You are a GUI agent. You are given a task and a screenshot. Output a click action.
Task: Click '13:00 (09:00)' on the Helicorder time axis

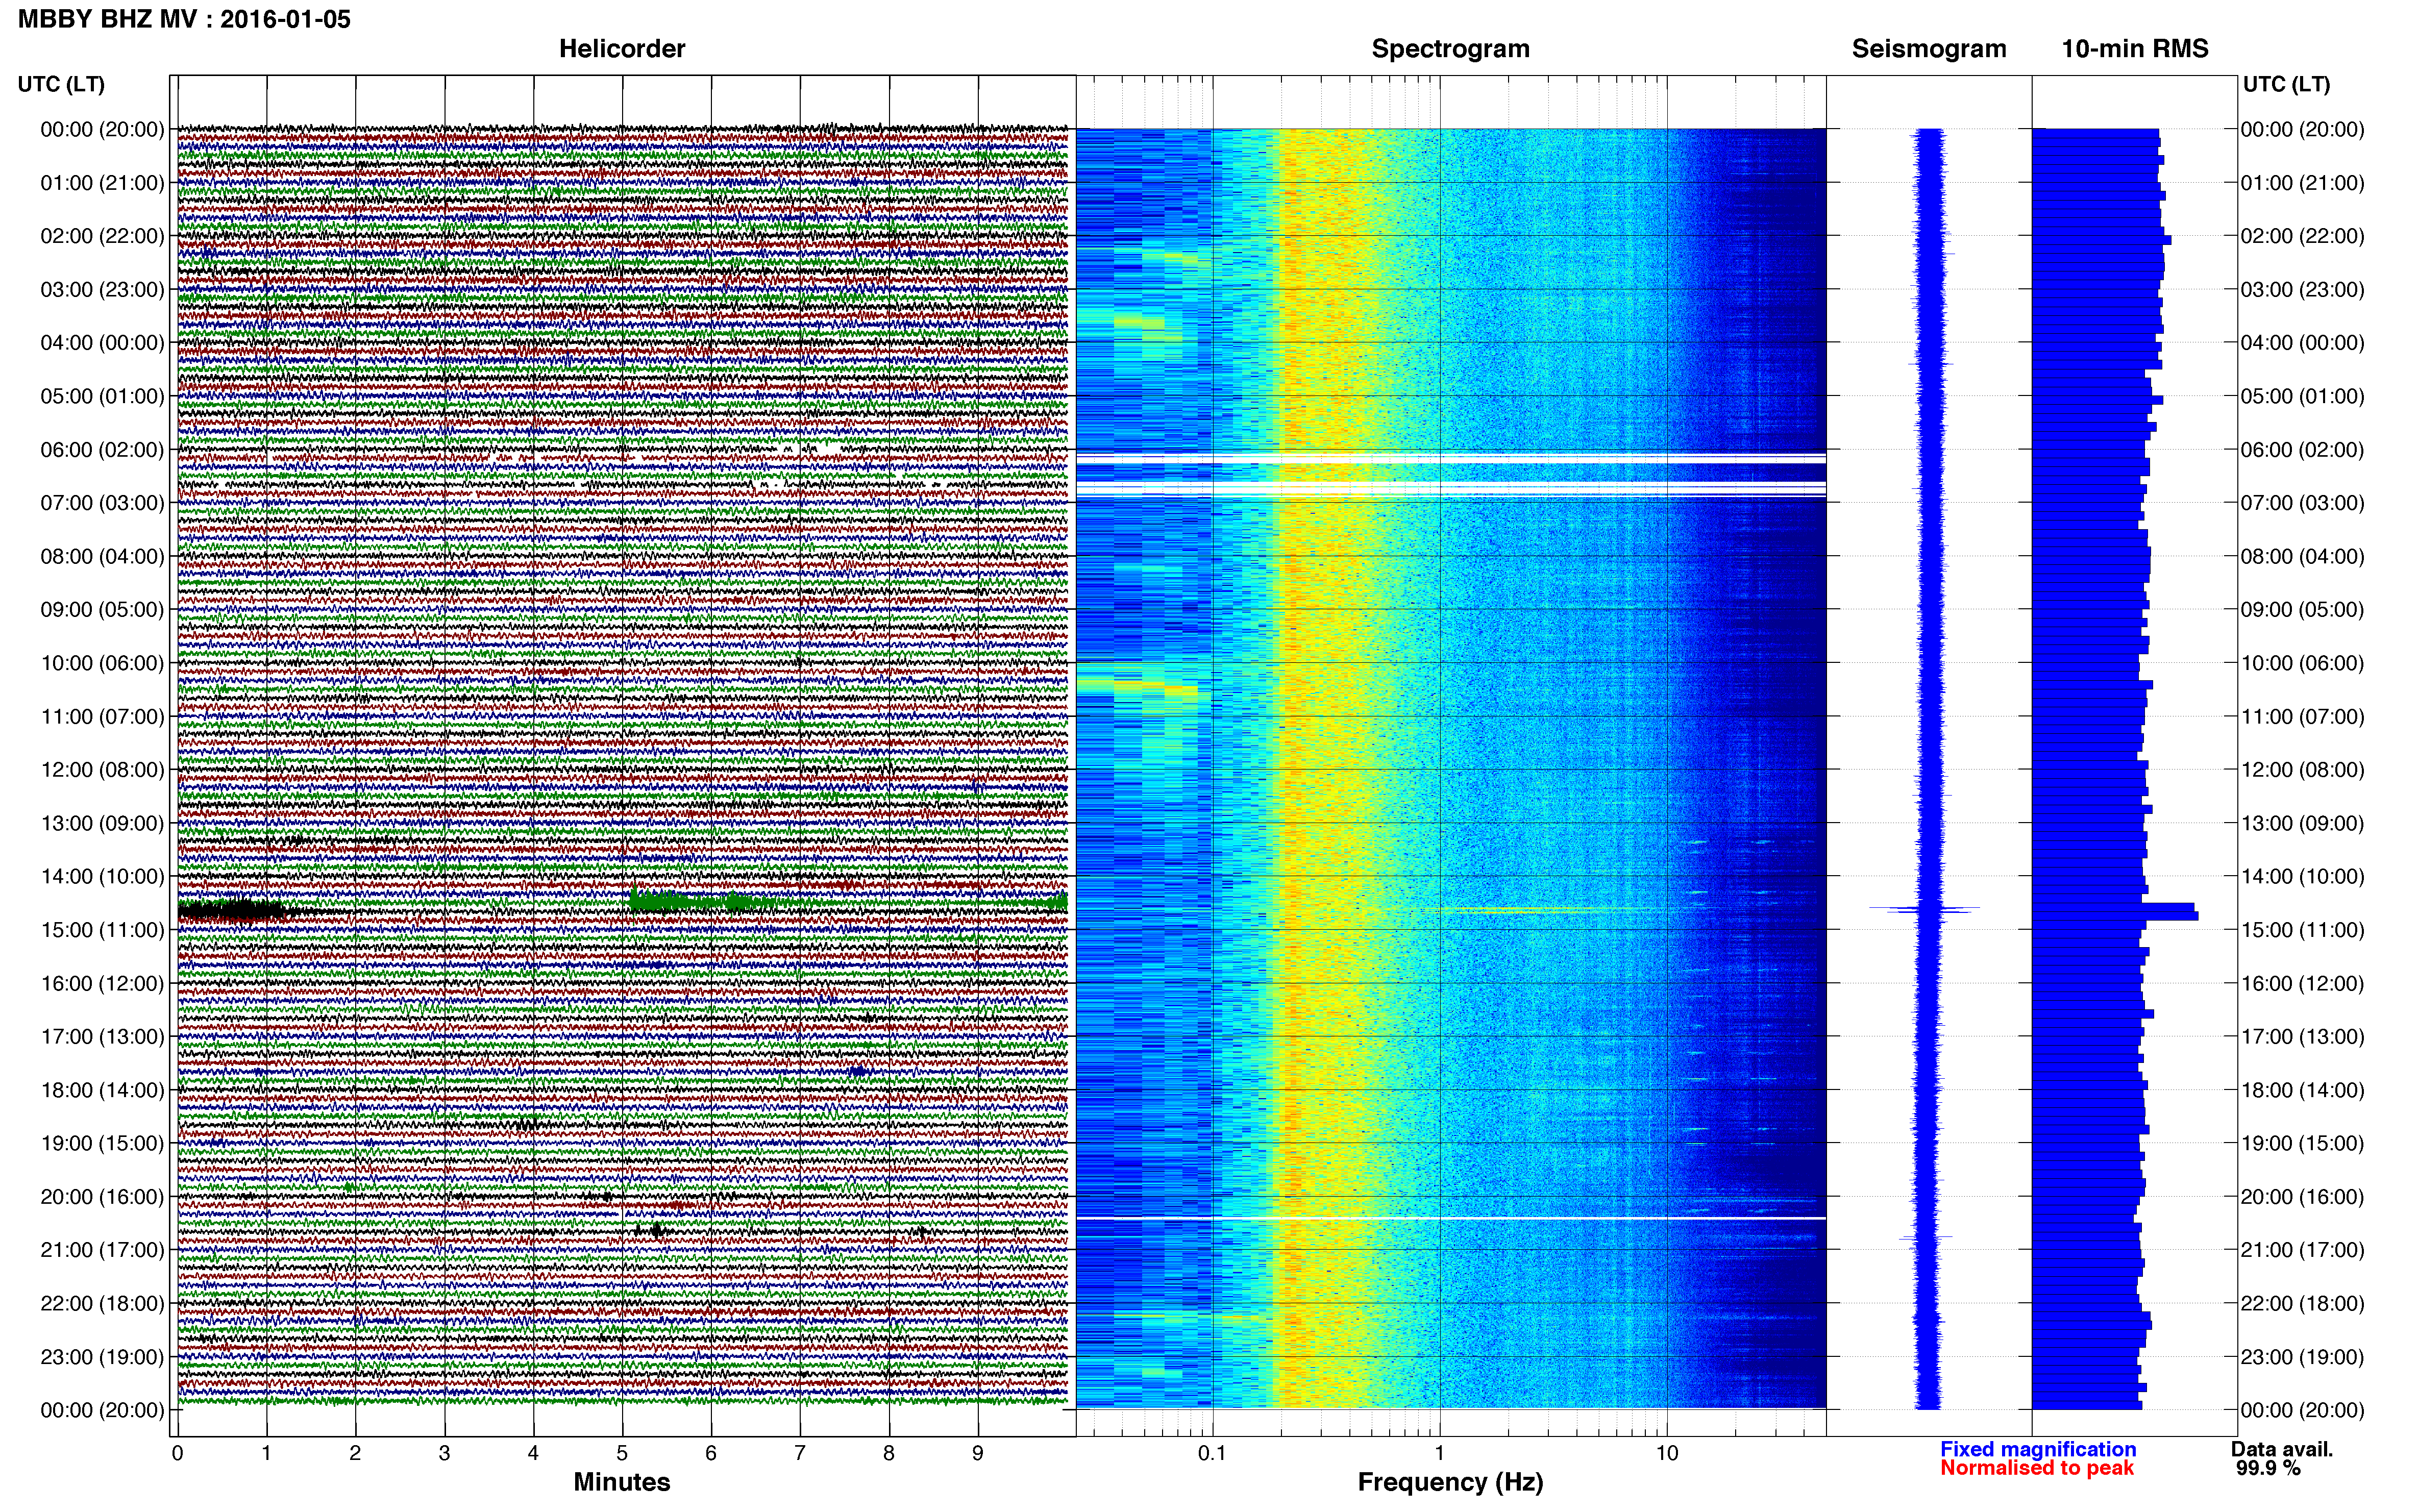[x=102, y=824]
